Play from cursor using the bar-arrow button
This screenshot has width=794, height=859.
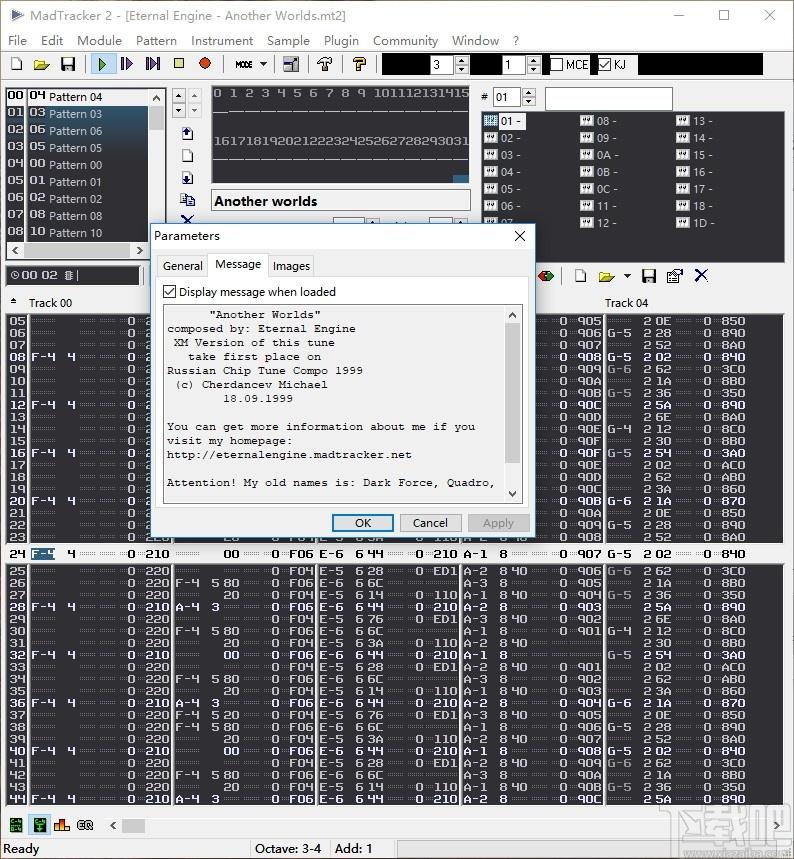click(152, 65)
